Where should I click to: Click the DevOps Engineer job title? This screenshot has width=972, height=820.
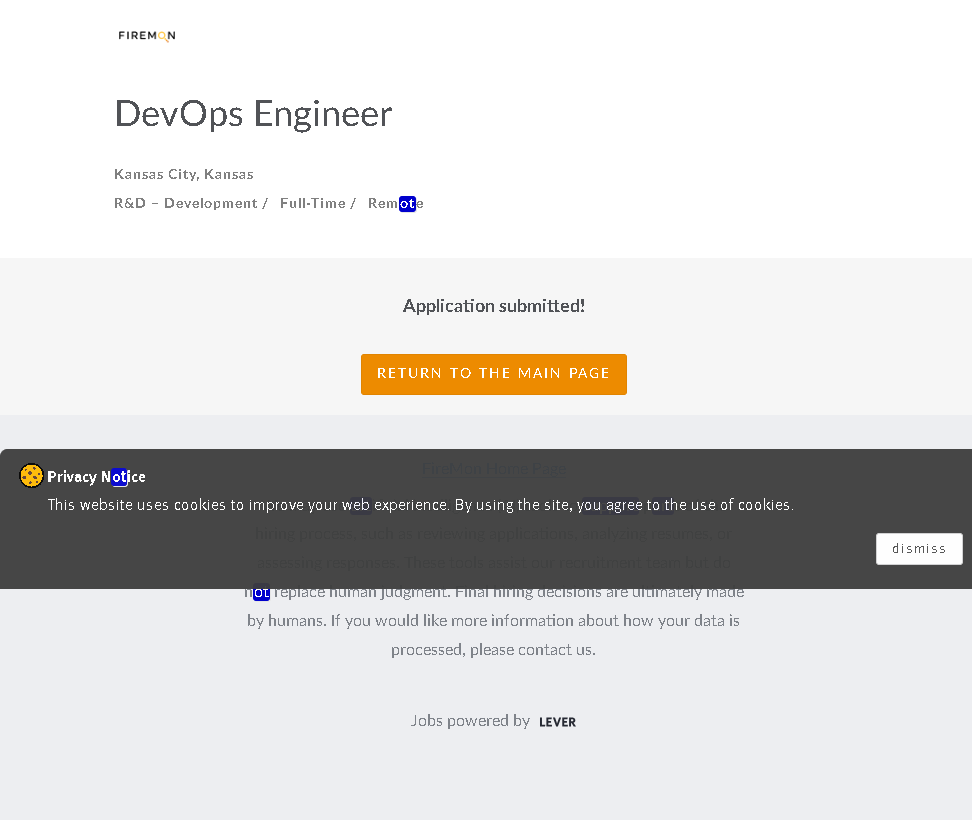pyautogui.click(x=253, y=114)
